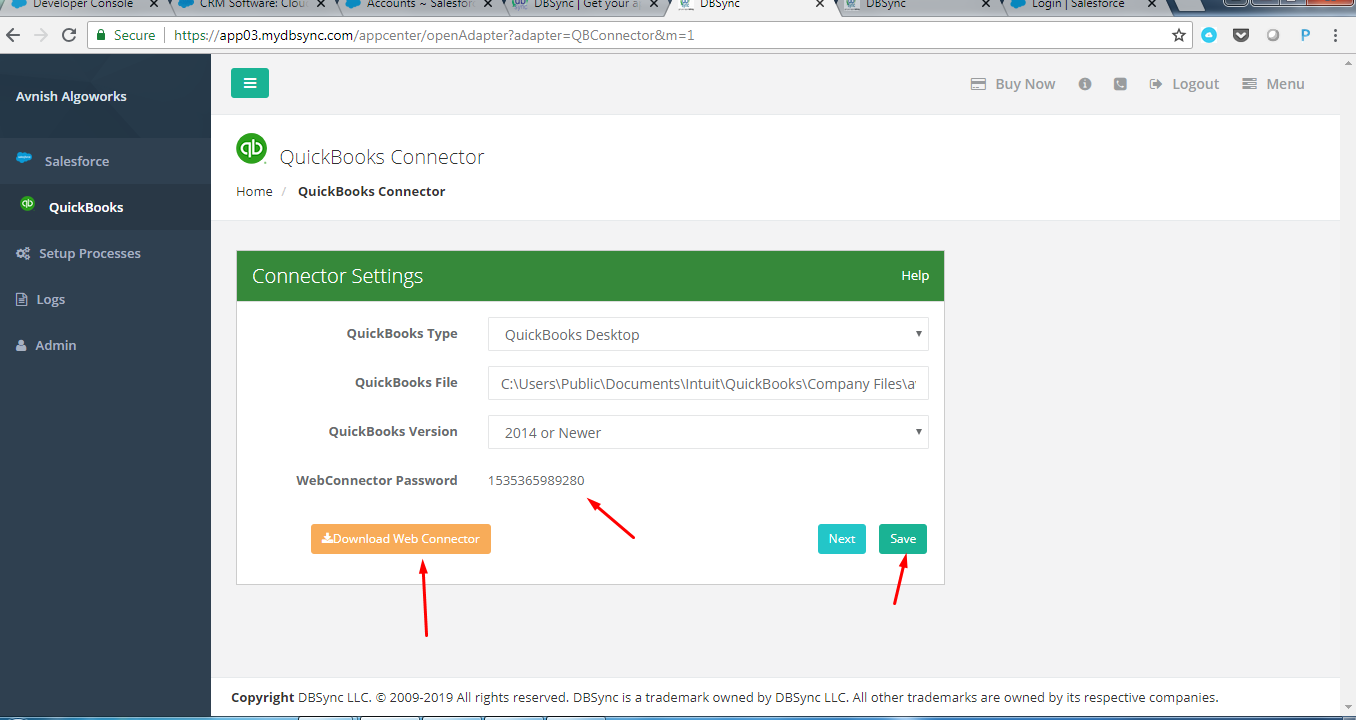This screenshot has width=1356, height=720.
Task: Reload the page using browser refresh icon
Action: (x=69, y=35)
